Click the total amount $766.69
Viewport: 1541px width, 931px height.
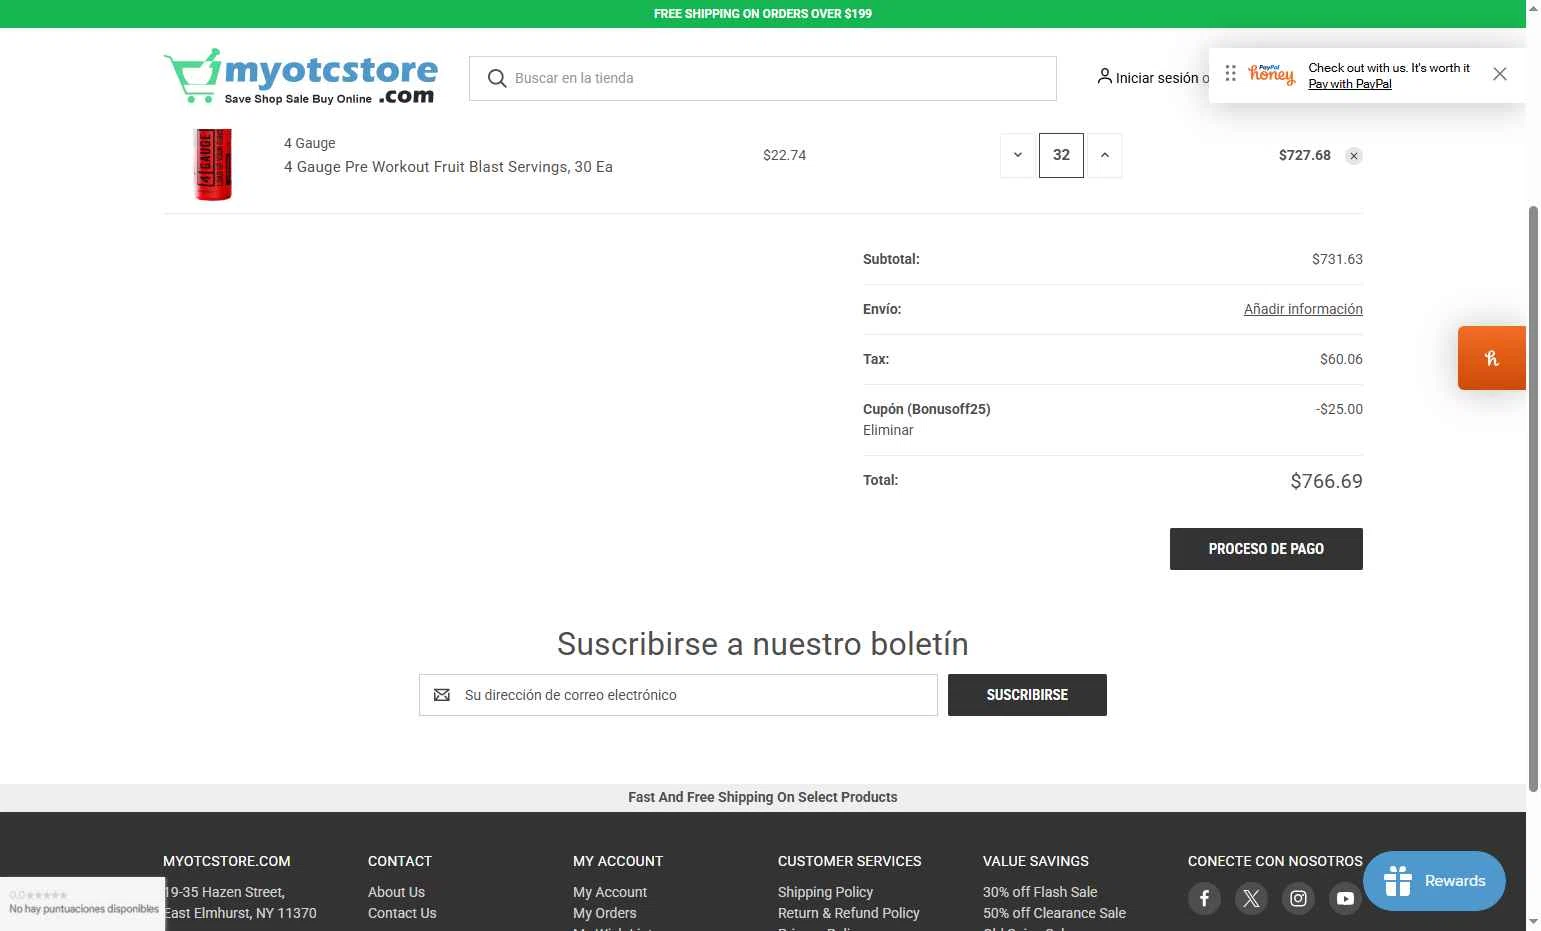click(x=1326, y=481)
